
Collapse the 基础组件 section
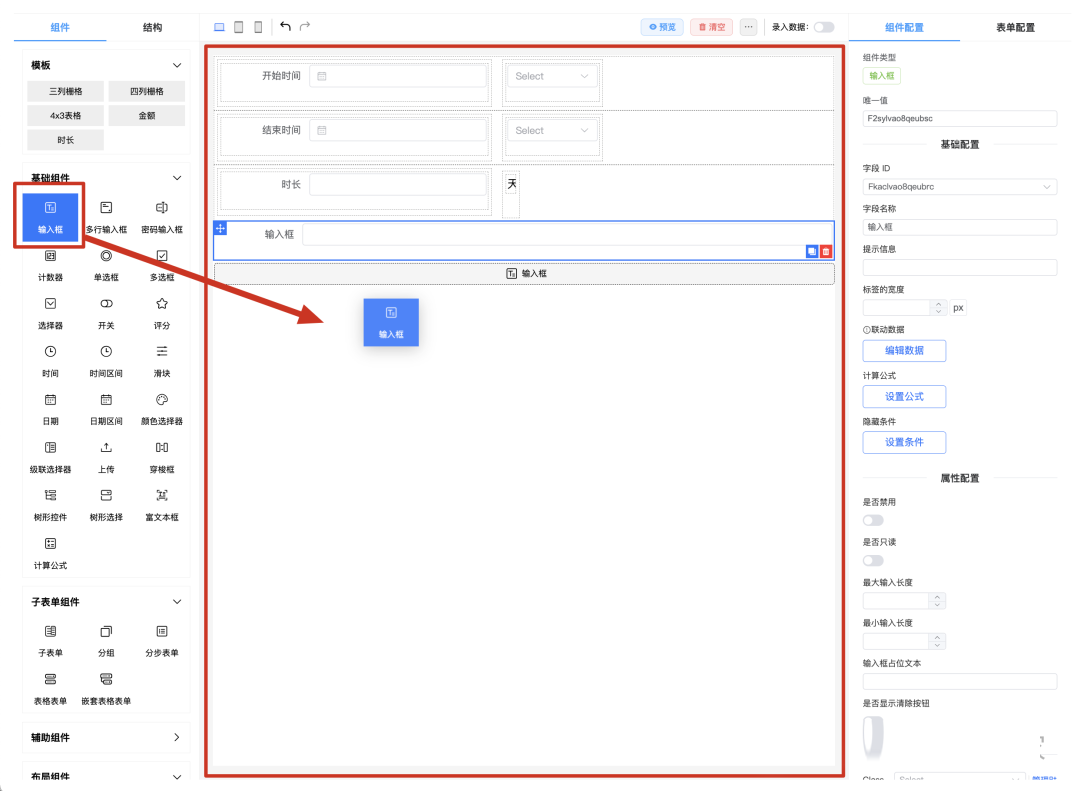point(177,178)
